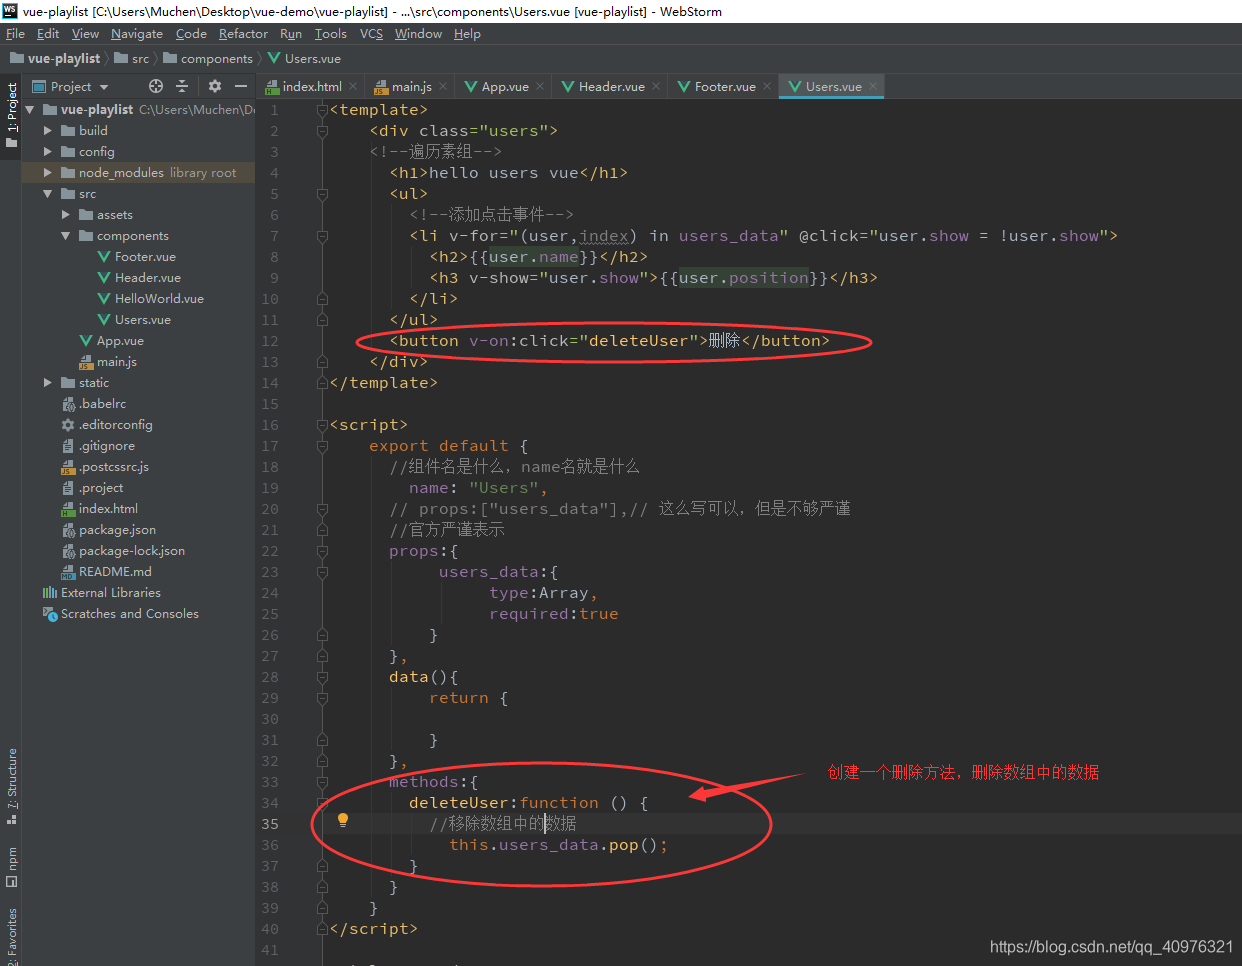Viewport: 1242px width, 966px height.
Task: Click the collapse all icon in Project panel
Action: (x=182, y=86)
